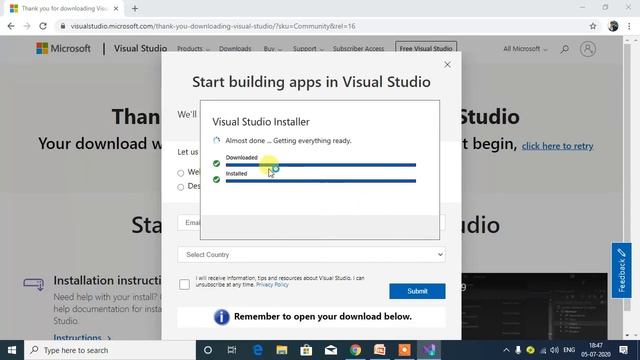Reload the page with refresh icon
This screenshot has height=360, width=640.
pos(43,26)
